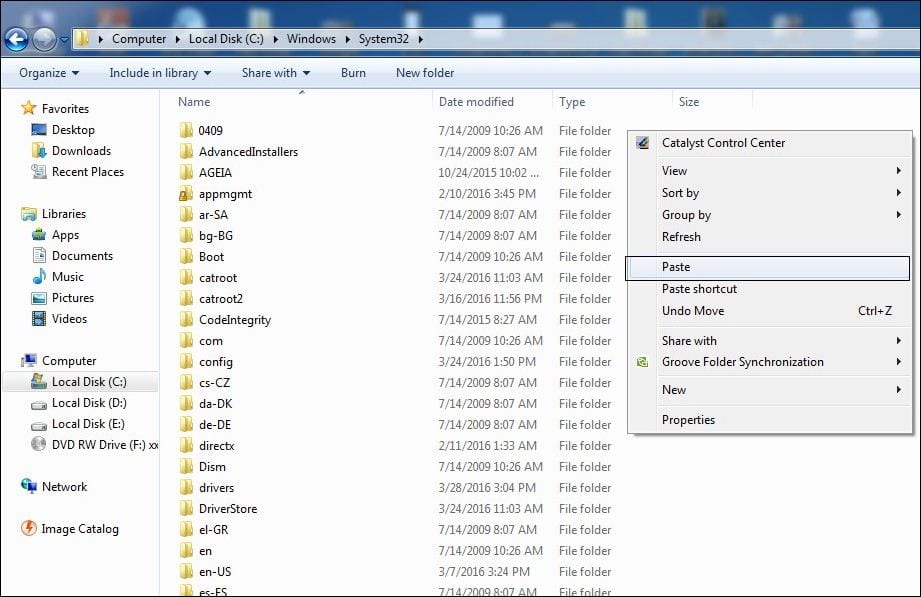Click the Libraries icon in navigation pane
Image resolution: width=921 pixels, height=597 pixels.
(28, 214)
